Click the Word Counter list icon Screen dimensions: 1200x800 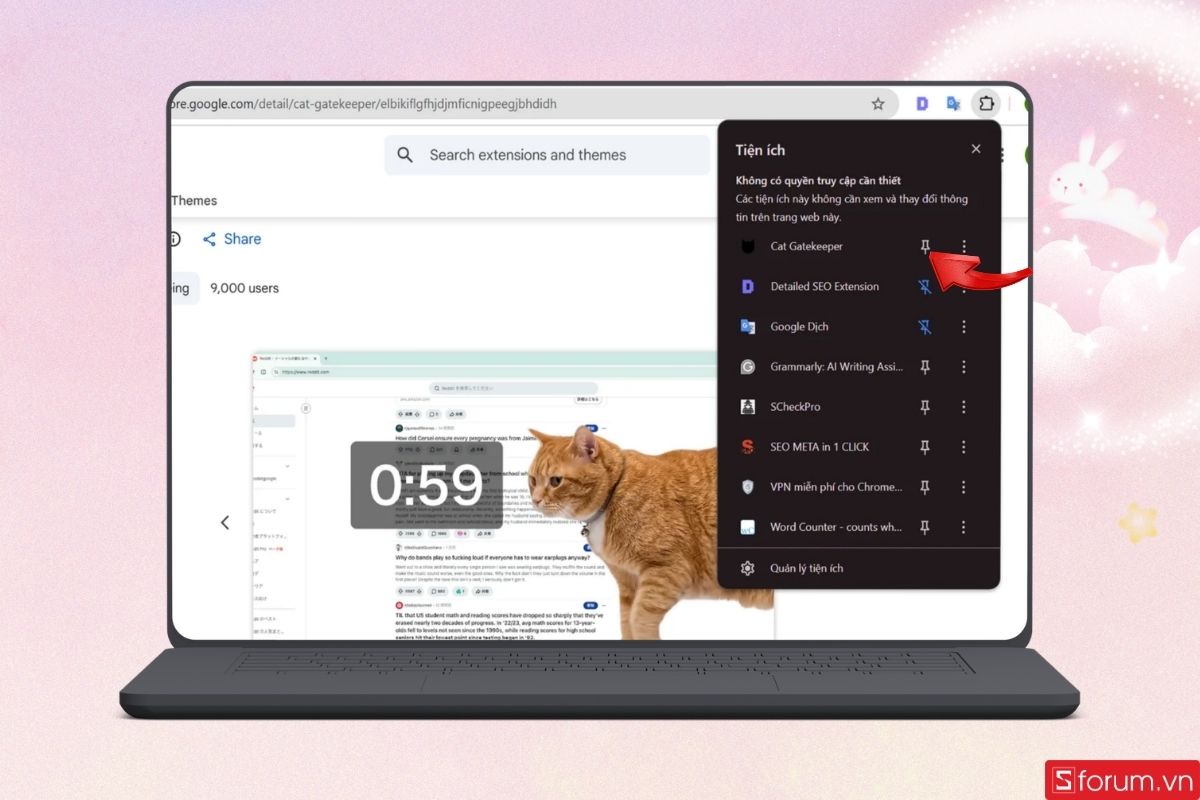pos(747,527)
